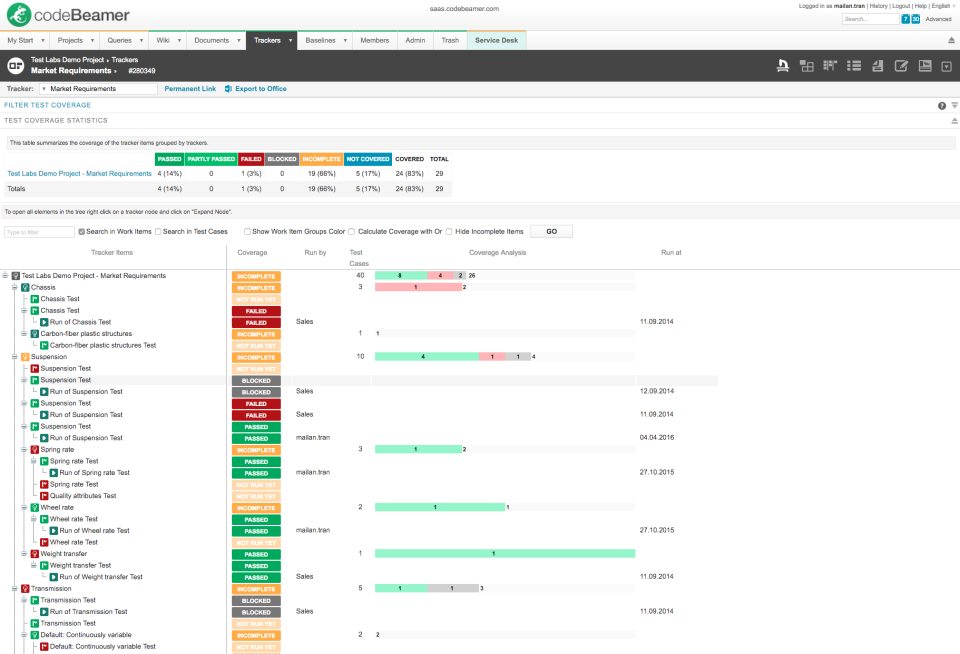
Task: Switch to the Service Desk tab
Action: point(497,40)
